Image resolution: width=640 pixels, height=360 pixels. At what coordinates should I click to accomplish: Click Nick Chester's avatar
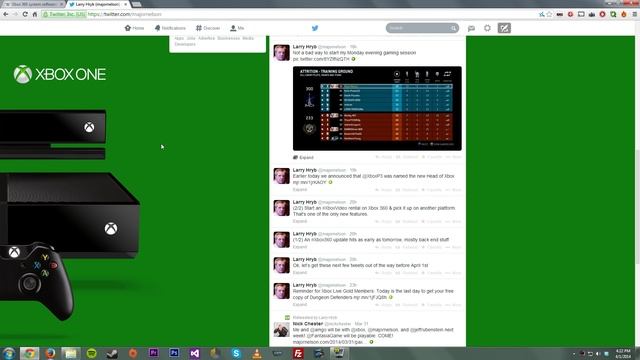tap(281, 329)
